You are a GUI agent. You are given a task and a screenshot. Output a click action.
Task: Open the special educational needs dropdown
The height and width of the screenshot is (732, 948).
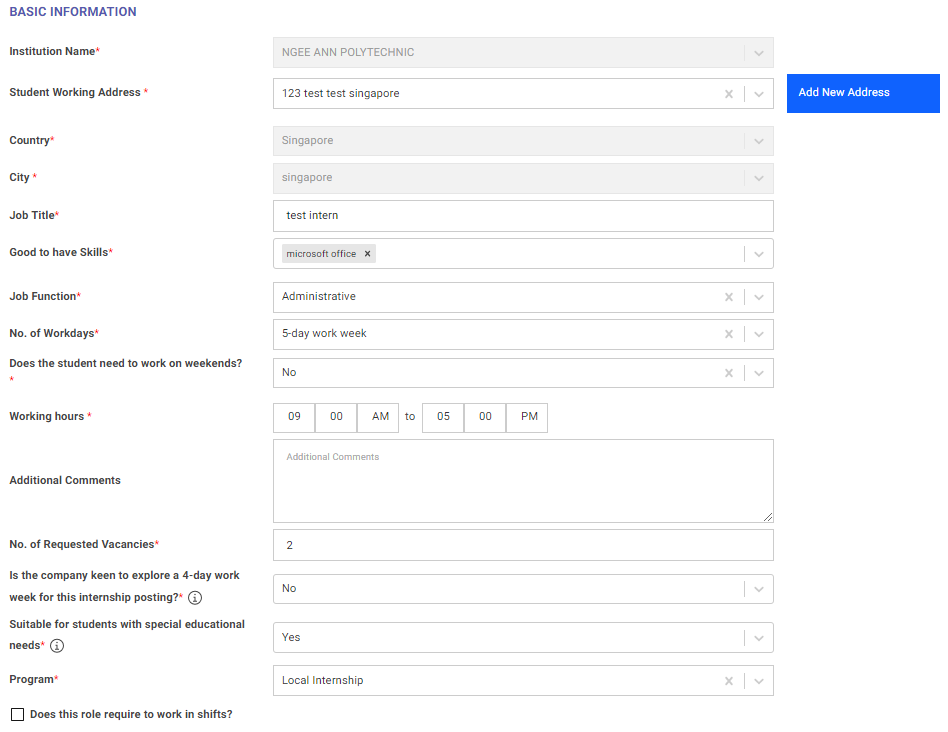pos(757,637)
